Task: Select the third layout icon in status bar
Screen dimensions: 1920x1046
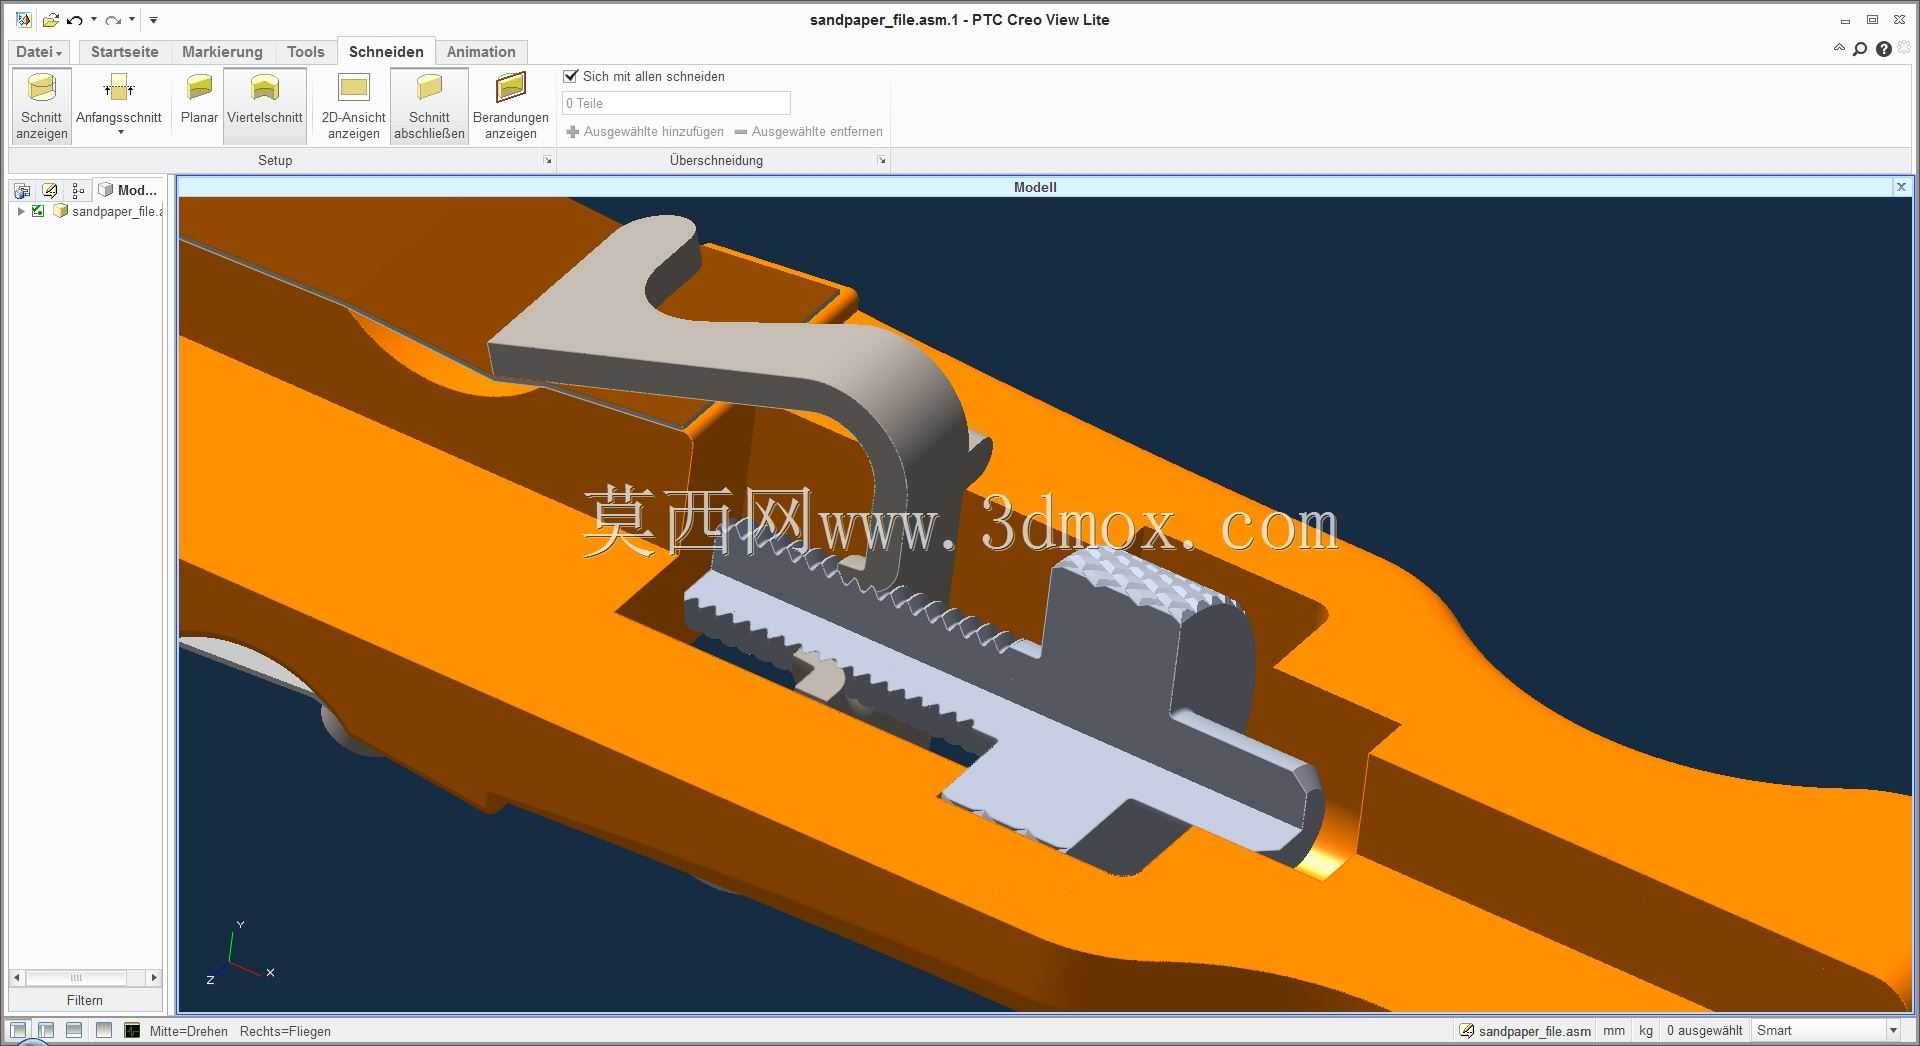Action: (74, 1030)
